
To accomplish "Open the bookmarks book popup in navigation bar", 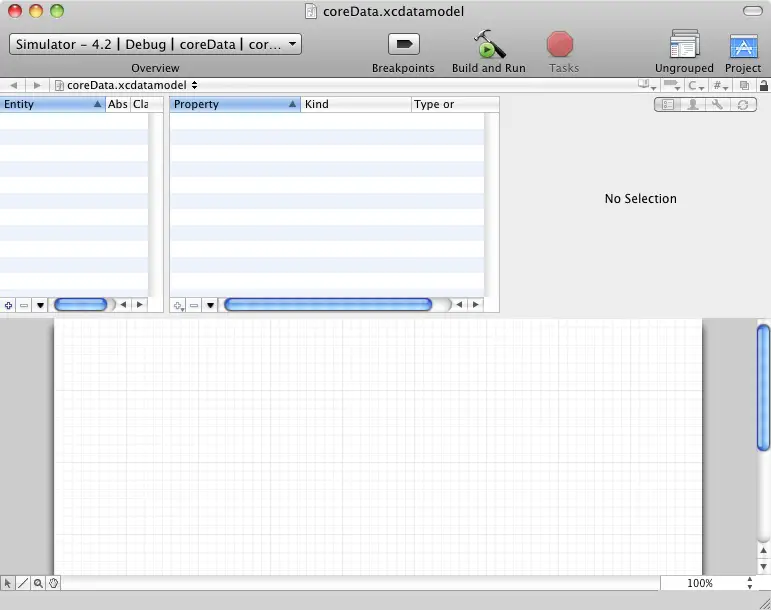I will click(647, 85).
